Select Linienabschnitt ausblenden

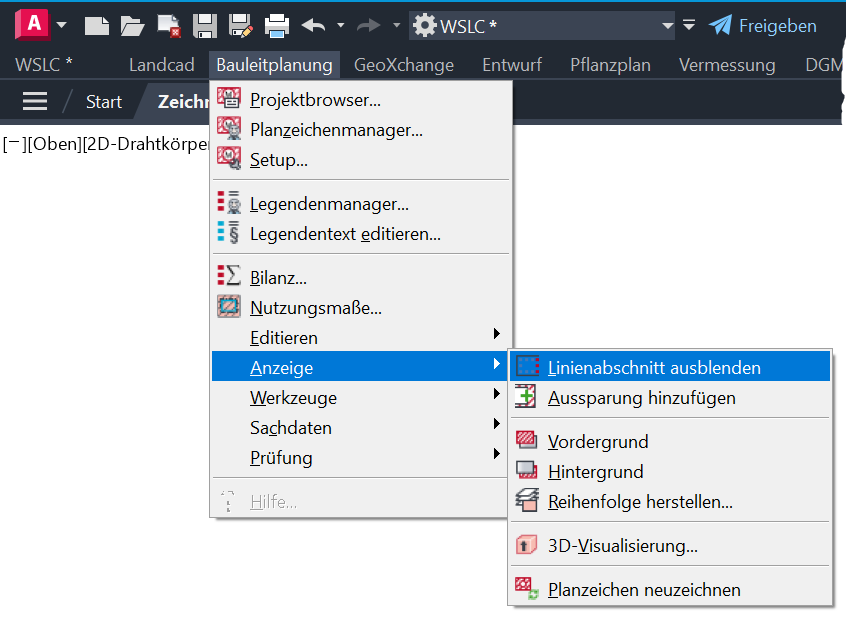(654, 368)
